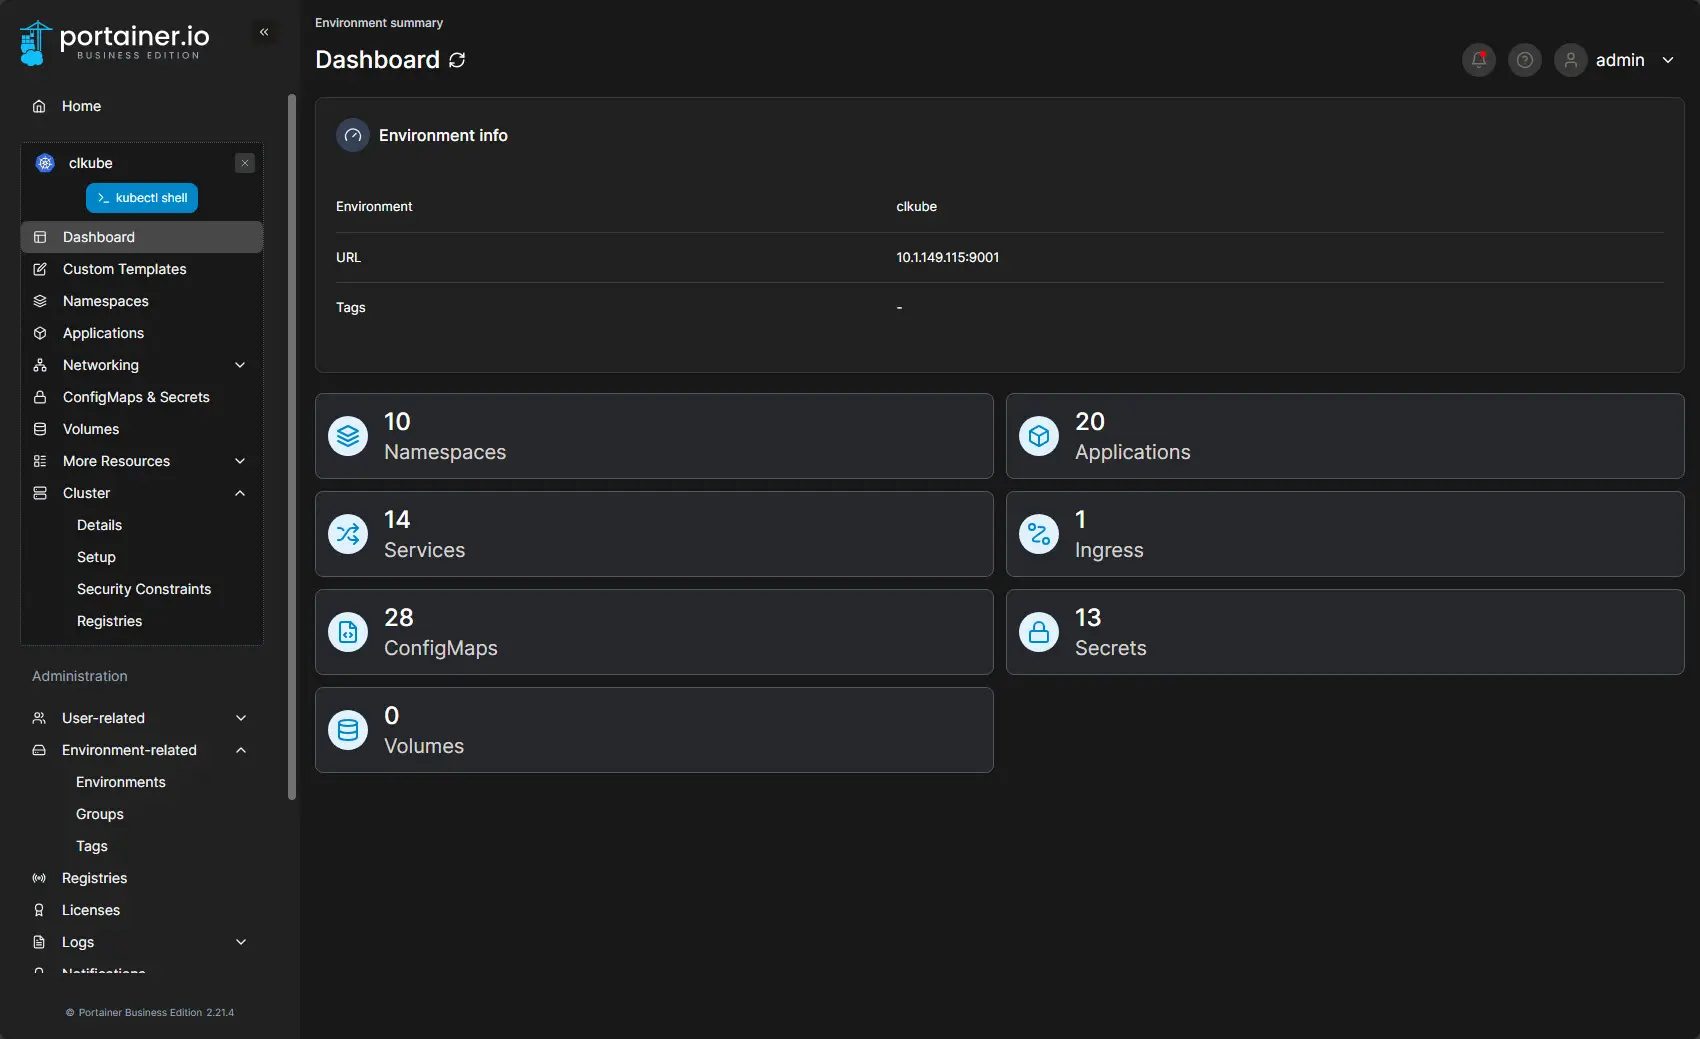Refresh the Dashboard with the reload icon
The height and width of the screenshot is (1039, 1700).
click(x=457, y=60)
